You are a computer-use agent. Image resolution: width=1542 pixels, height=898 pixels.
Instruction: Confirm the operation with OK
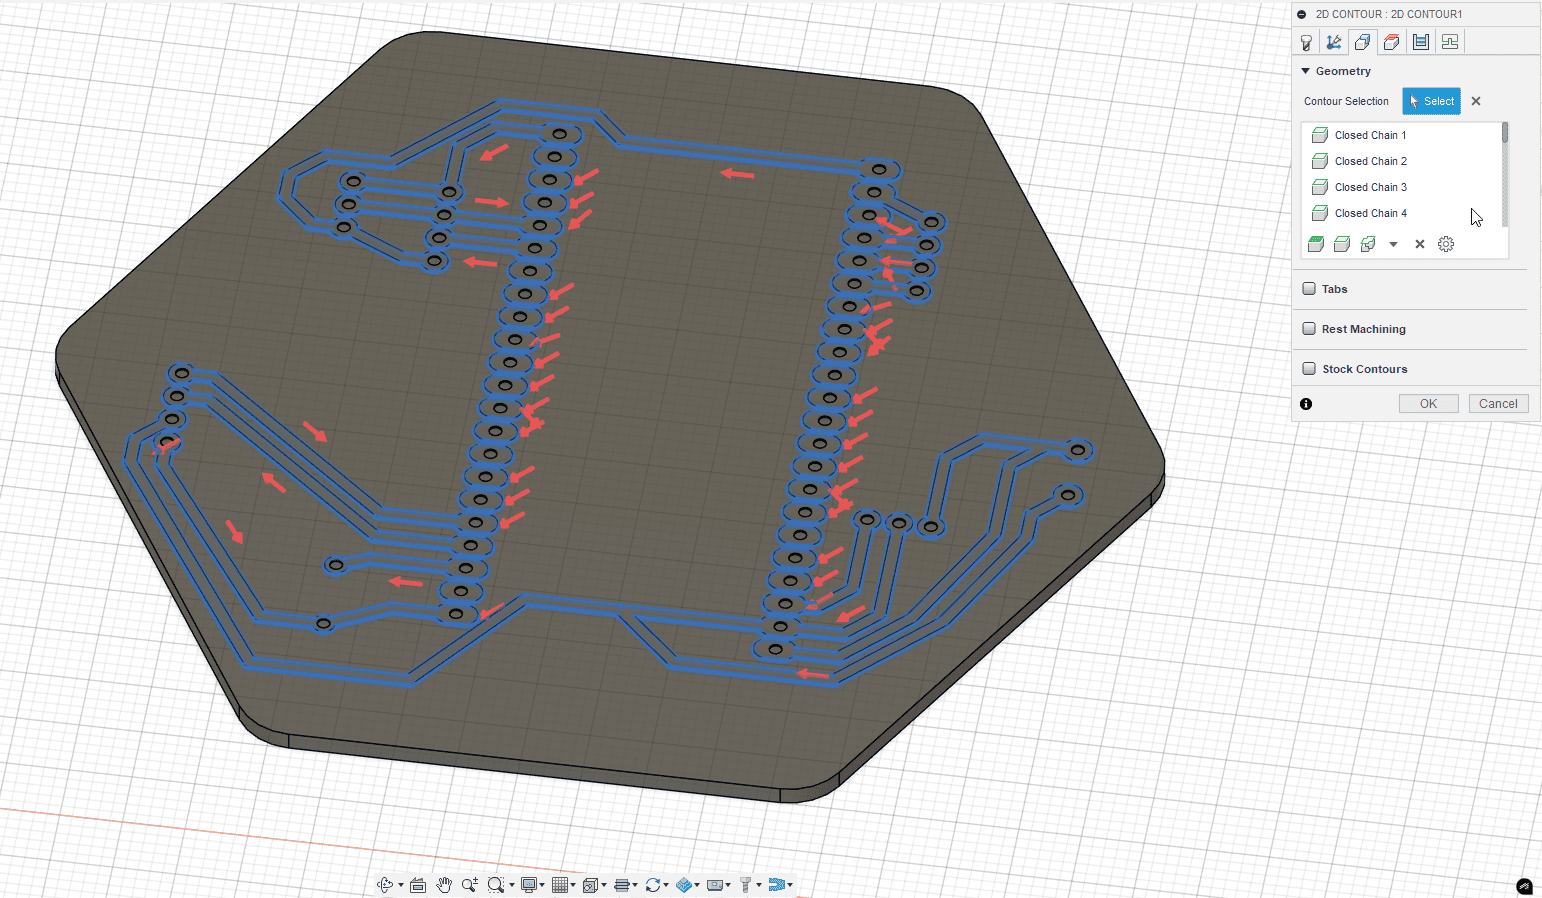pos(1428,404)
